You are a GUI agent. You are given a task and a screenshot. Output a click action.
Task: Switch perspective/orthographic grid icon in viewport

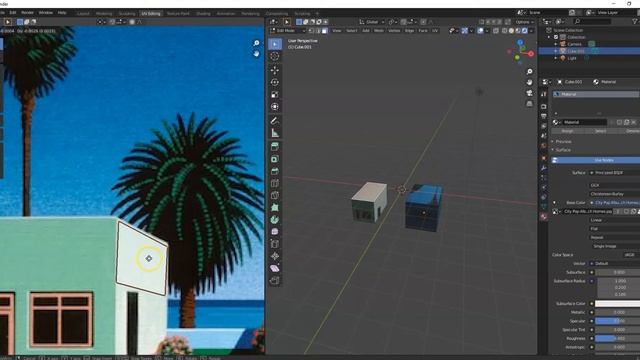pyautogui.click(x=529, y=104)
